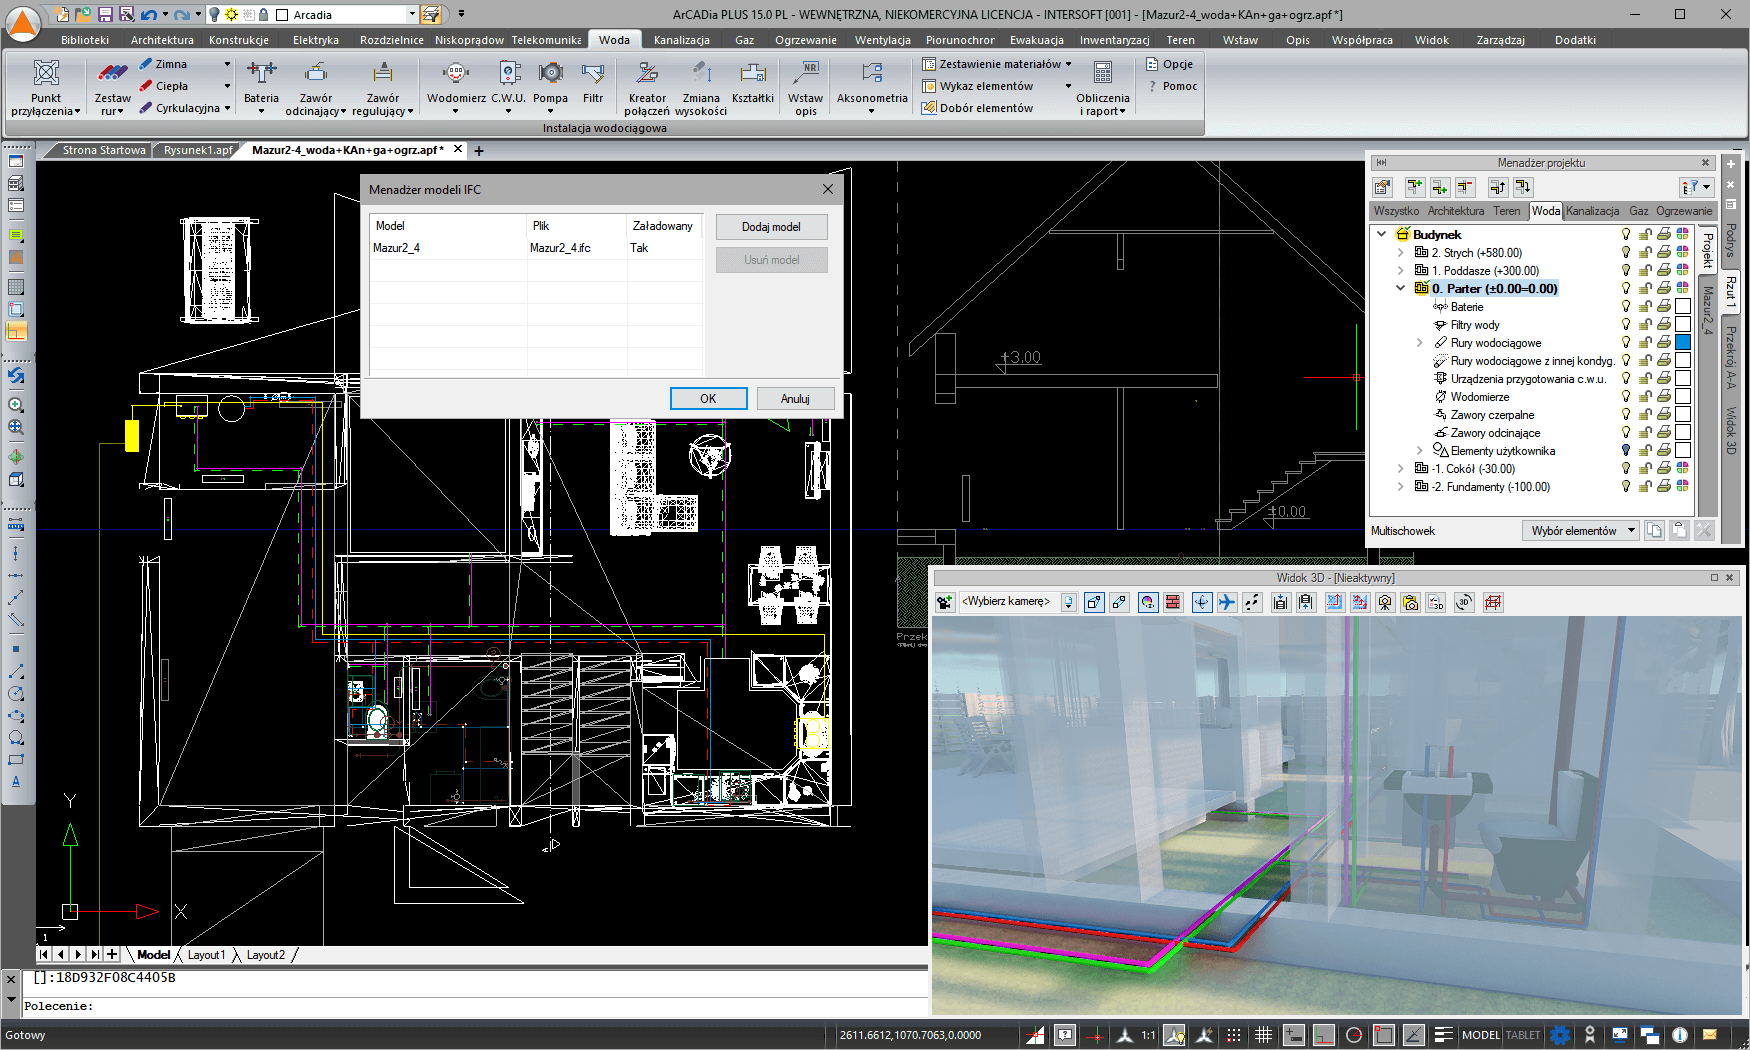Expand 1. Poddasze level in tree

tap(1400, 271)
